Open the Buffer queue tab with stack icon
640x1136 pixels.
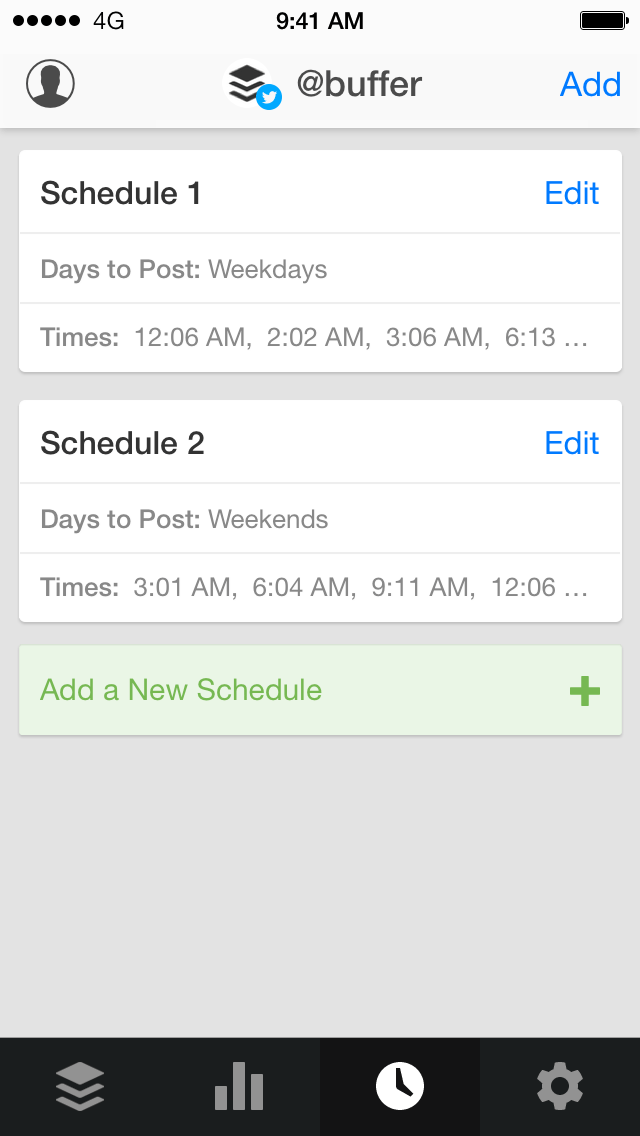80,1086
